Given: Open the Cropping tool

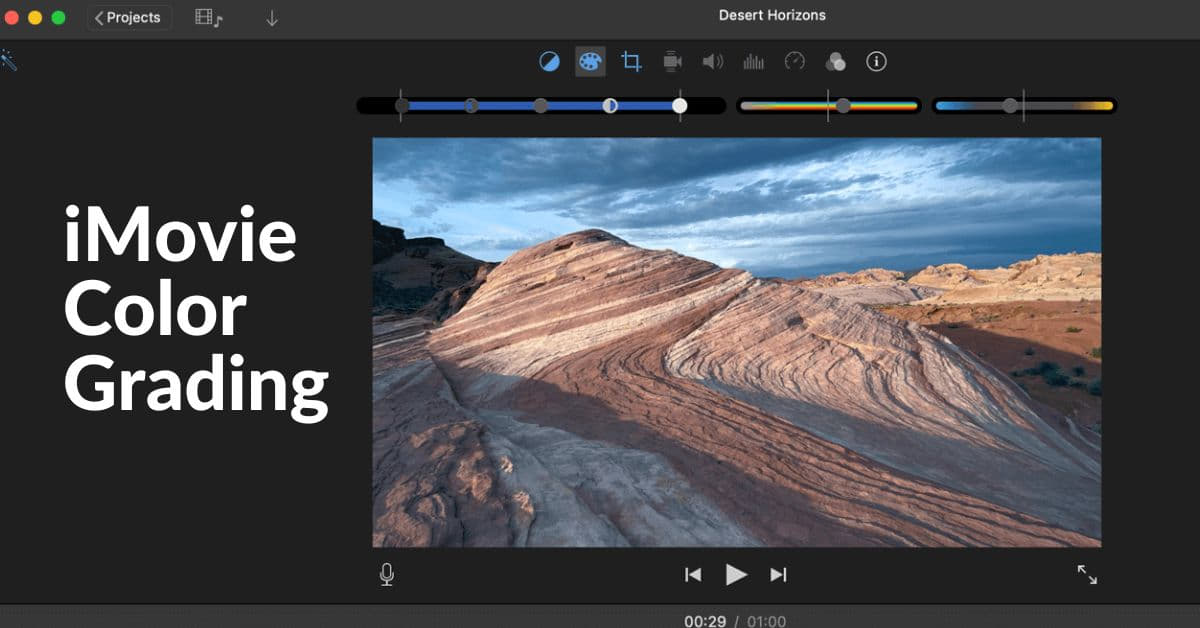Looking at the screenshot, I should coord(631,62).
